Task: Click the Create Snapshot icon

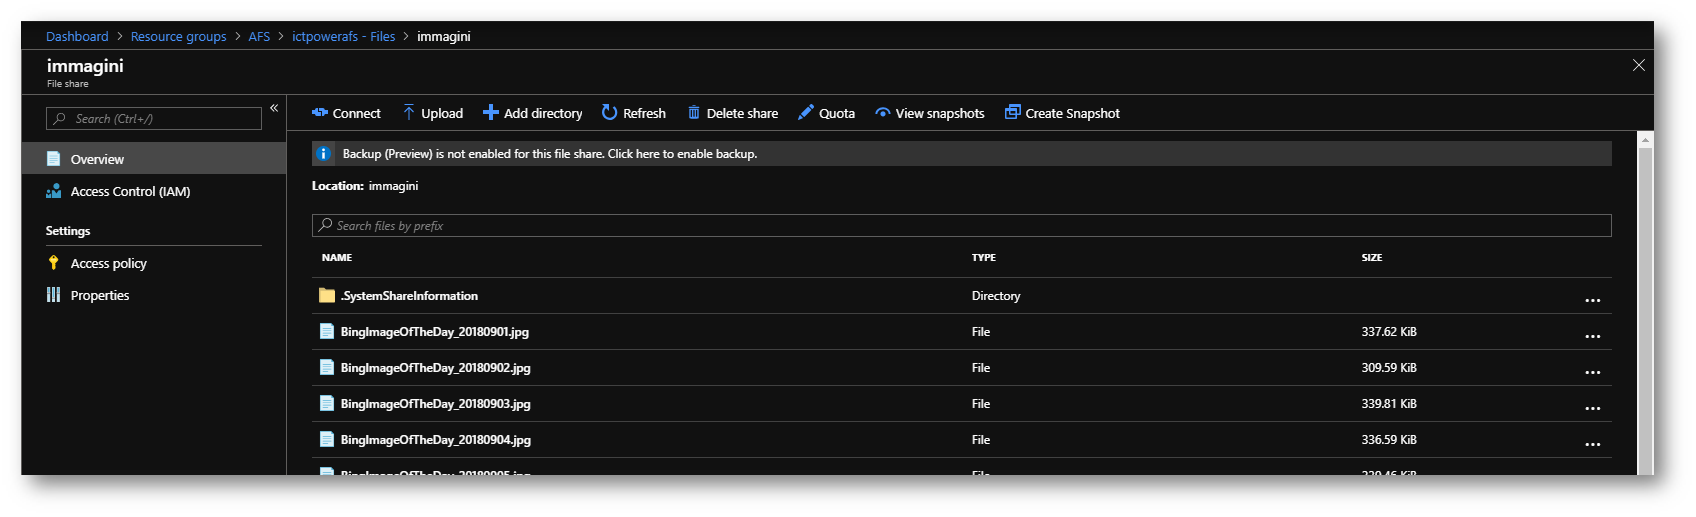Action: pos(1013,113)
